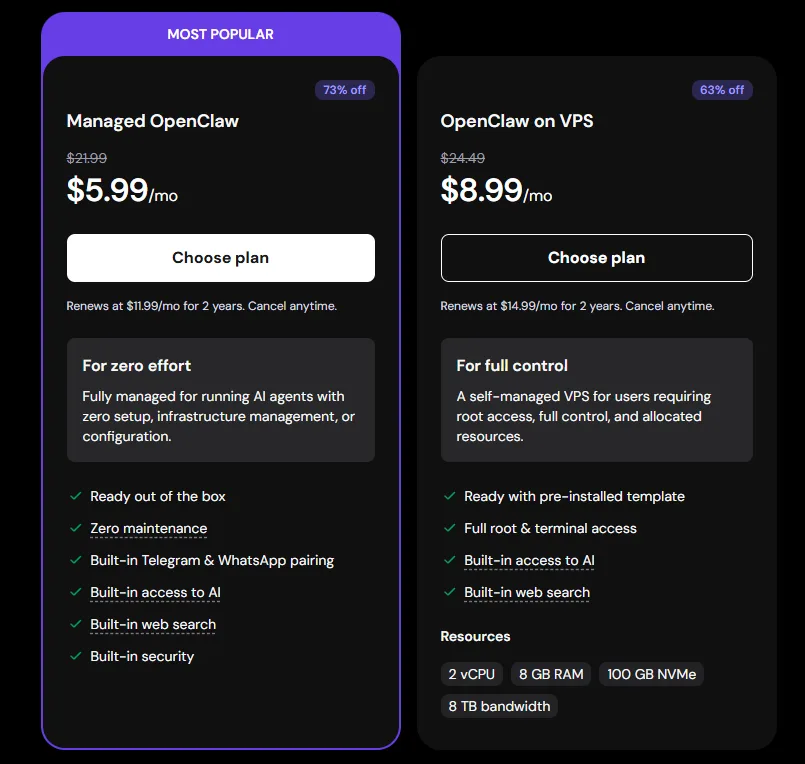The height and width of the screenshot is (764, 805).
Task: Click Built-in access to AI in Managed plan
Action: pos(155,592)
